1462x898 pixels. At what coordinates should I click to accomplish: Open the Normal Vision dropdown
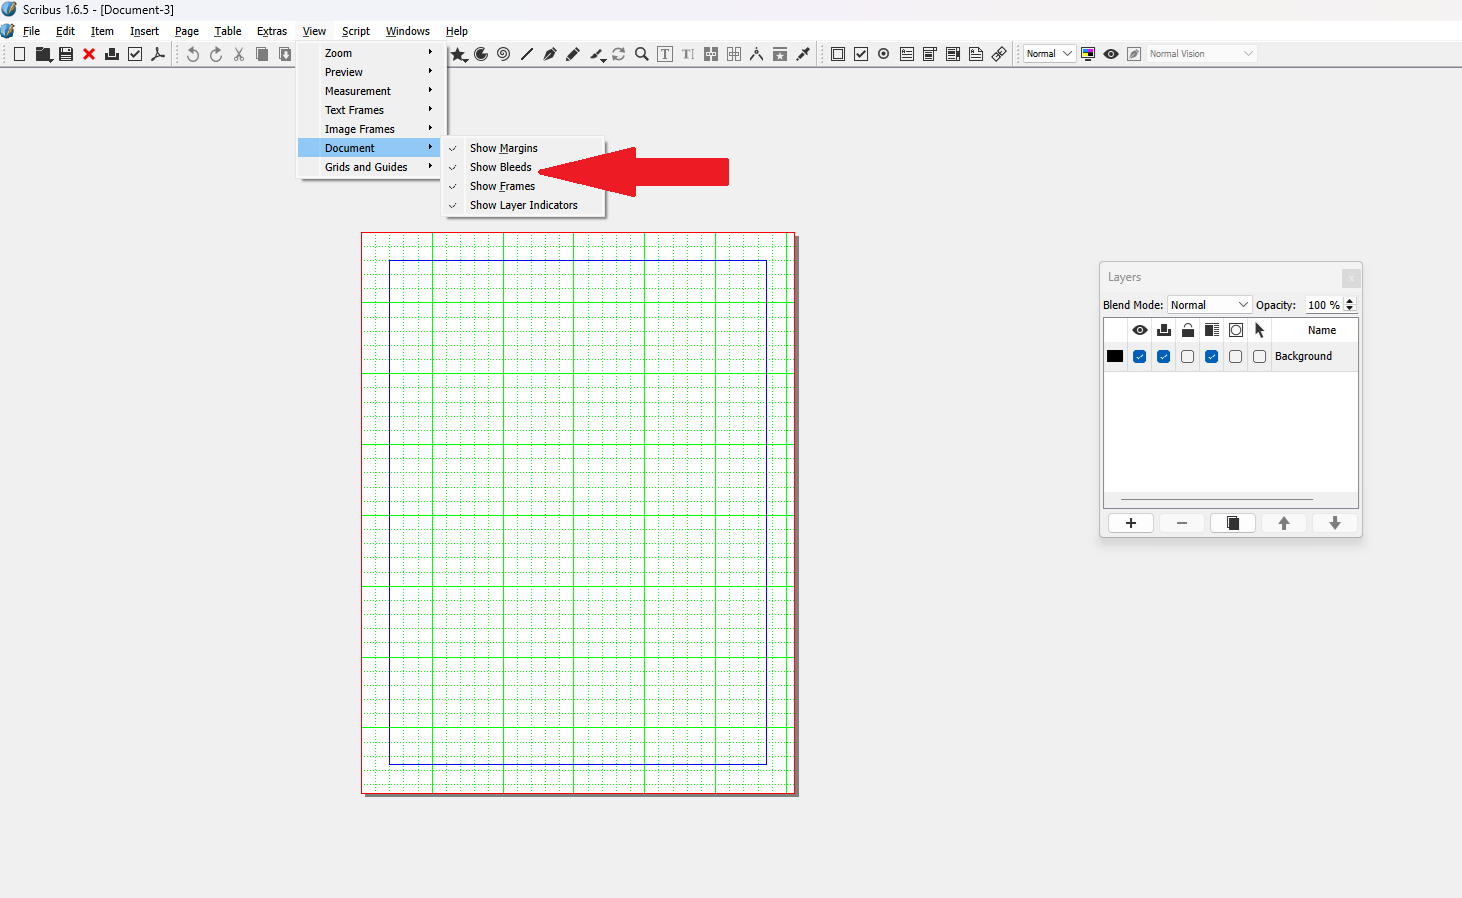[x=1201, y=54]
